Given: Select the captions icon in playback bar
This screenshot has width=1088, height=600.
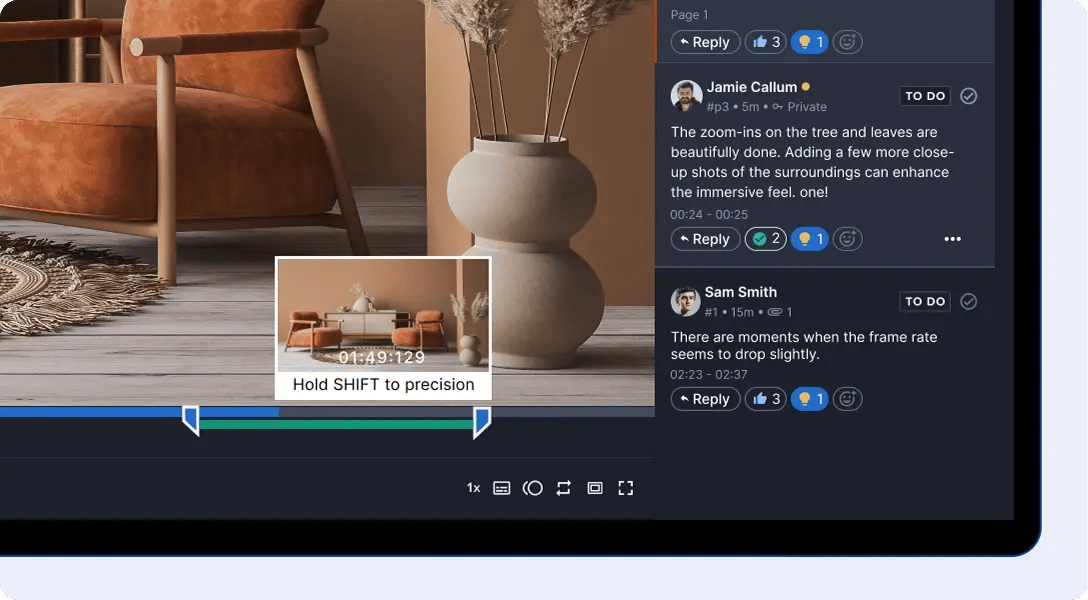Looking at the screenshot, I should 501,488.
